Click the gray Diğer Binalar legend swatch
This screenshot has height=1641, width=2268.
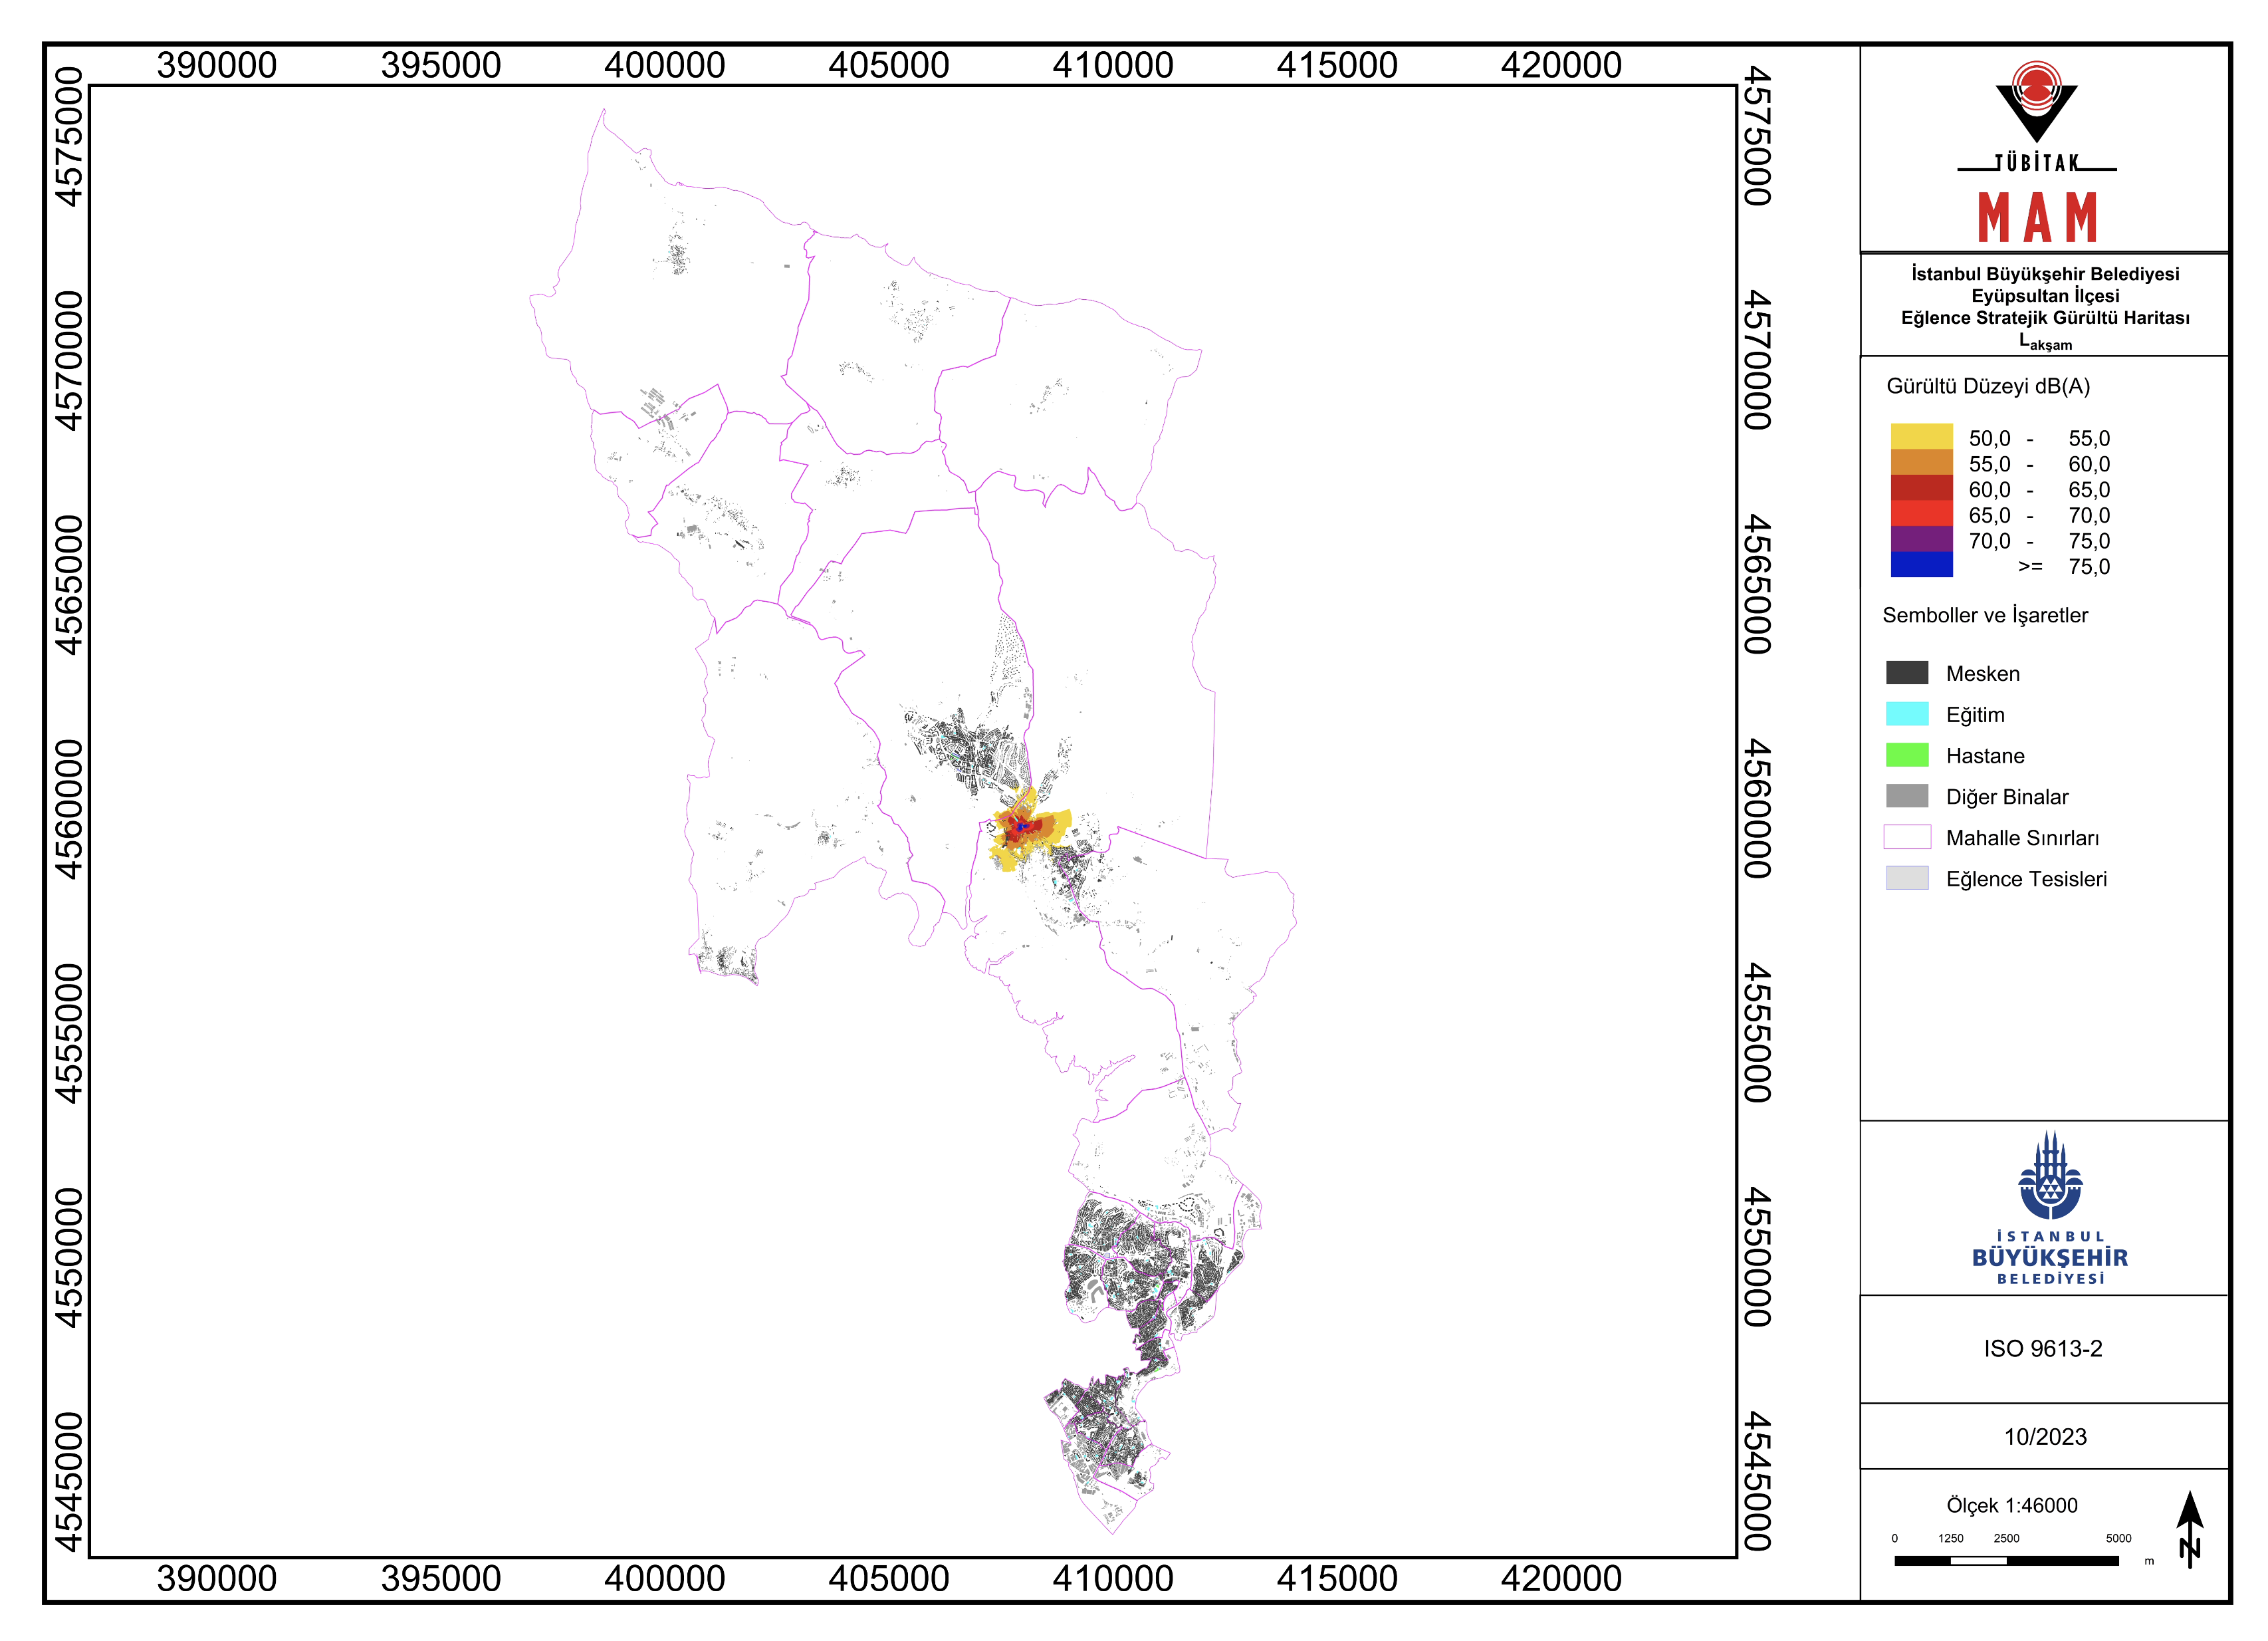tap(1907, 795)
